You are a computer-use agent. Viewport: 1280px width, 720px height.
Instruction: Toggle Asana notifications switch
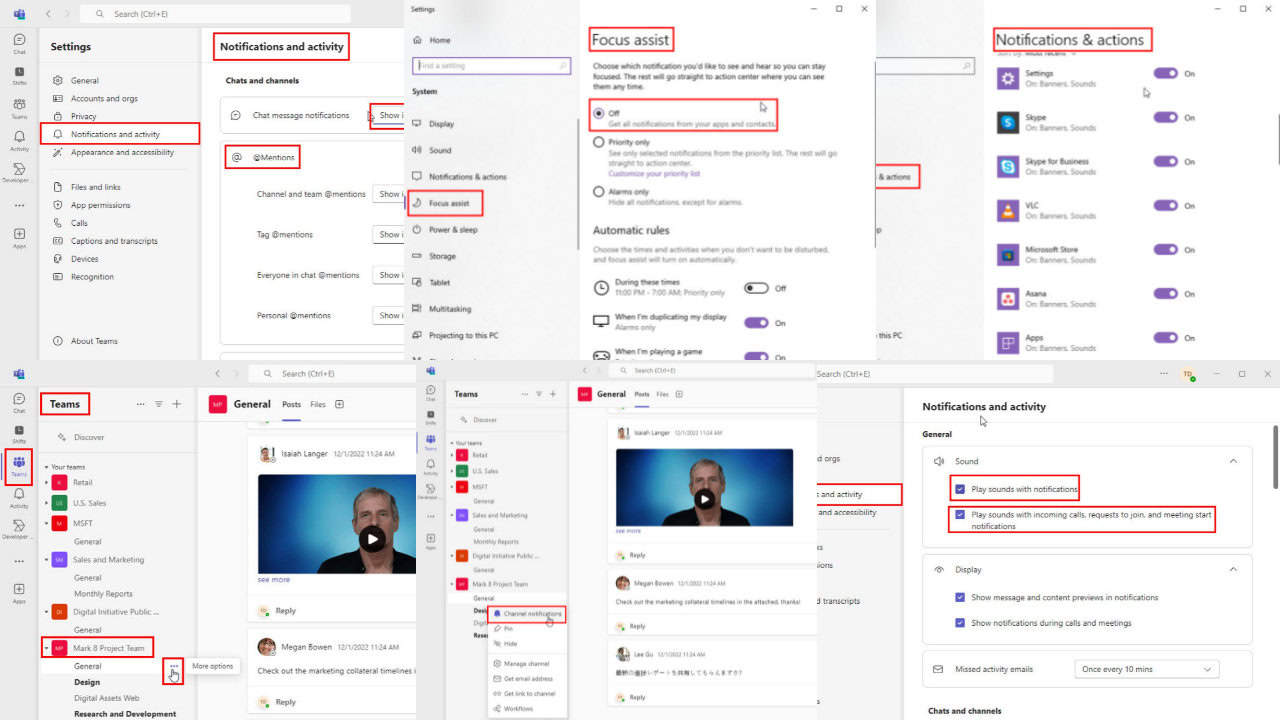pos(1165,293)
